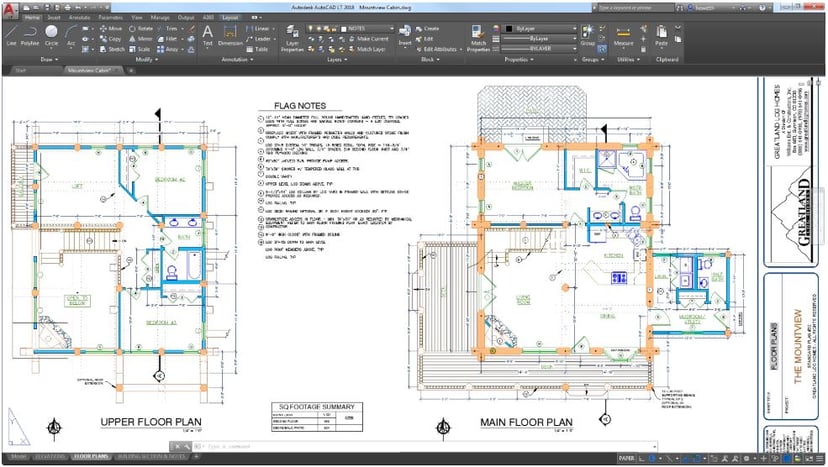Switch to the Output ribbon tab
The image size is (828, 467).
tap(186, 17)
